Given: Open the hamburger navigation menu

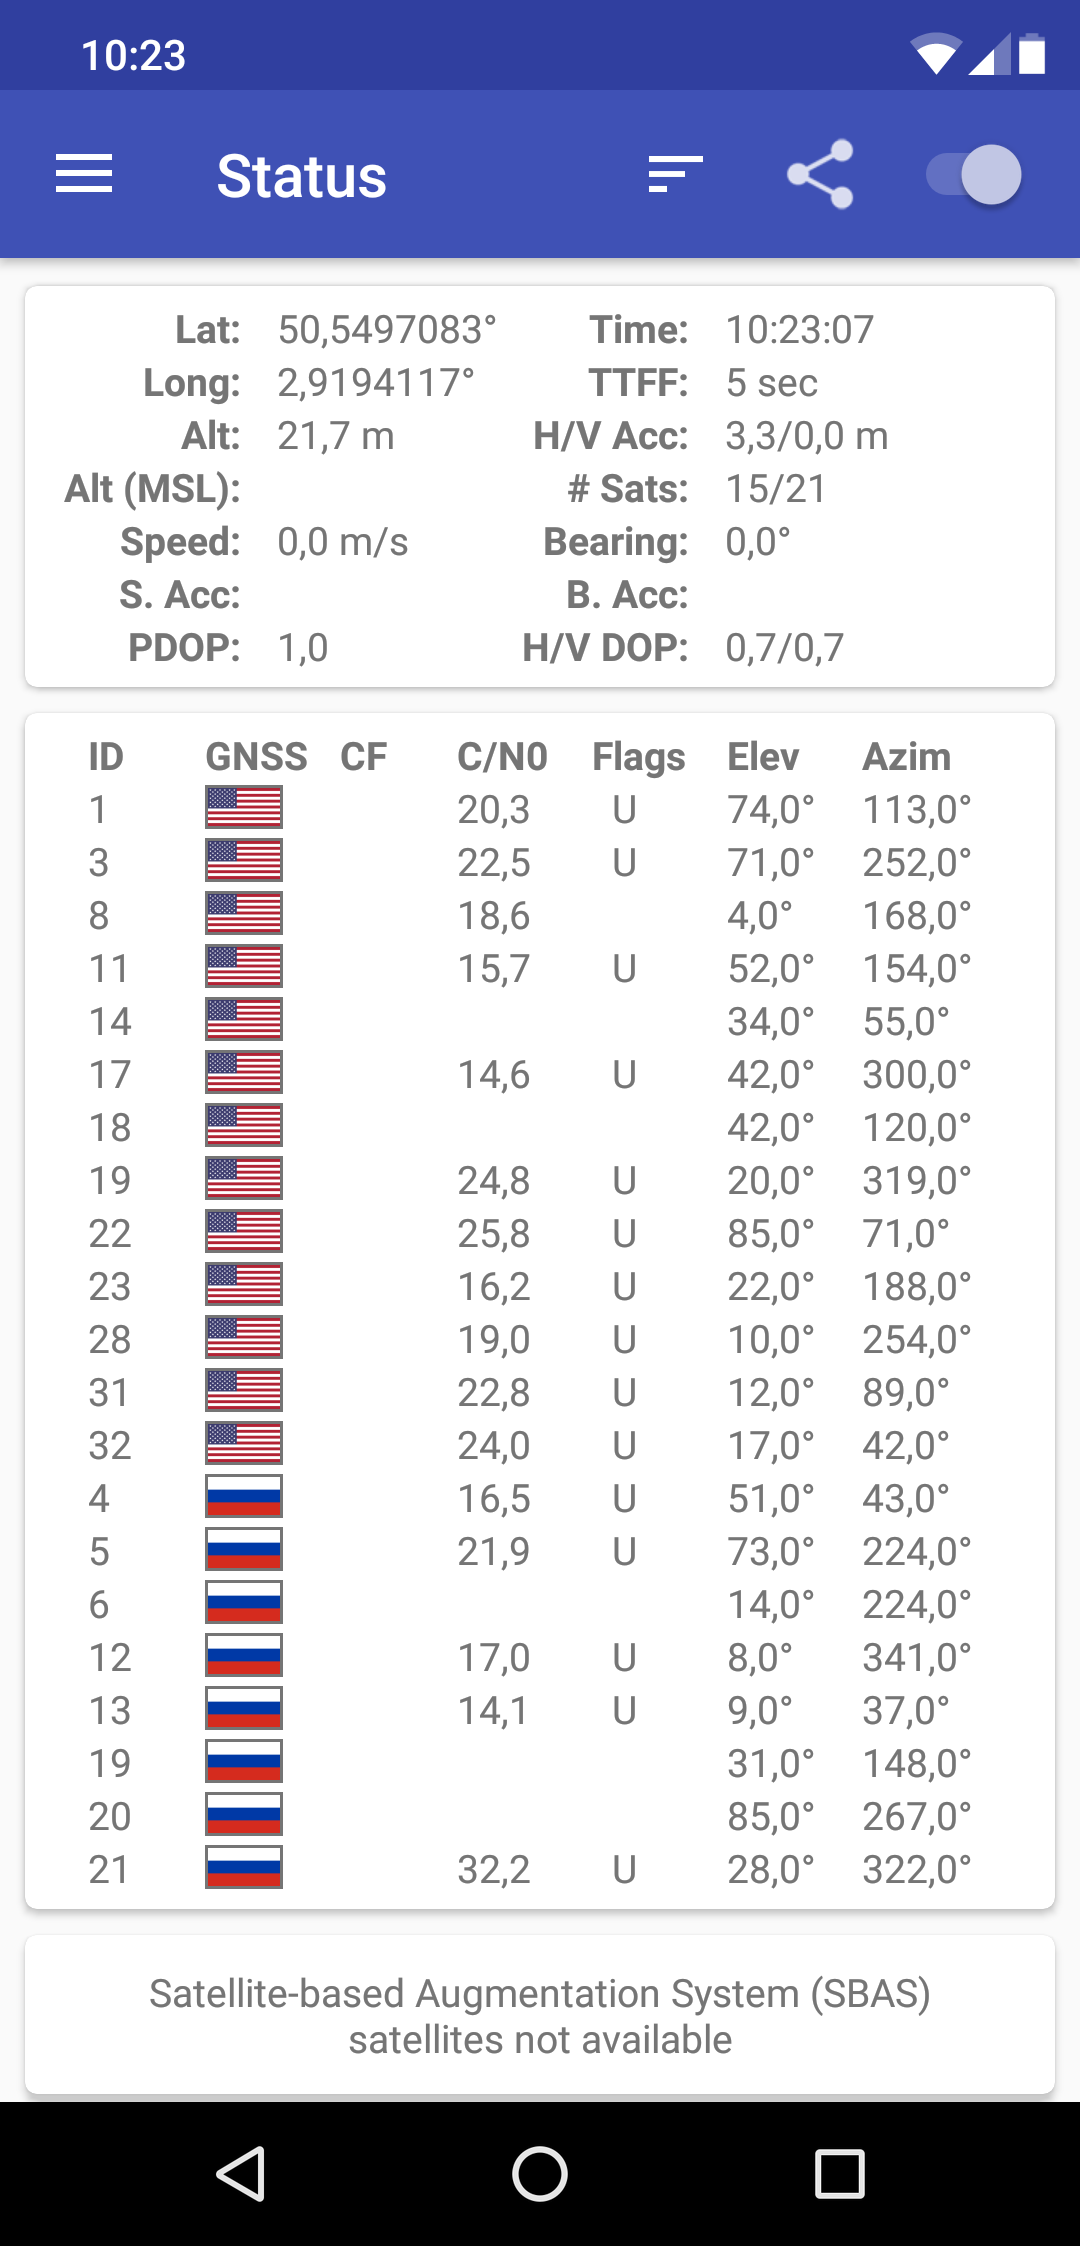Looking at the screenshot, I should click(84, 174).
